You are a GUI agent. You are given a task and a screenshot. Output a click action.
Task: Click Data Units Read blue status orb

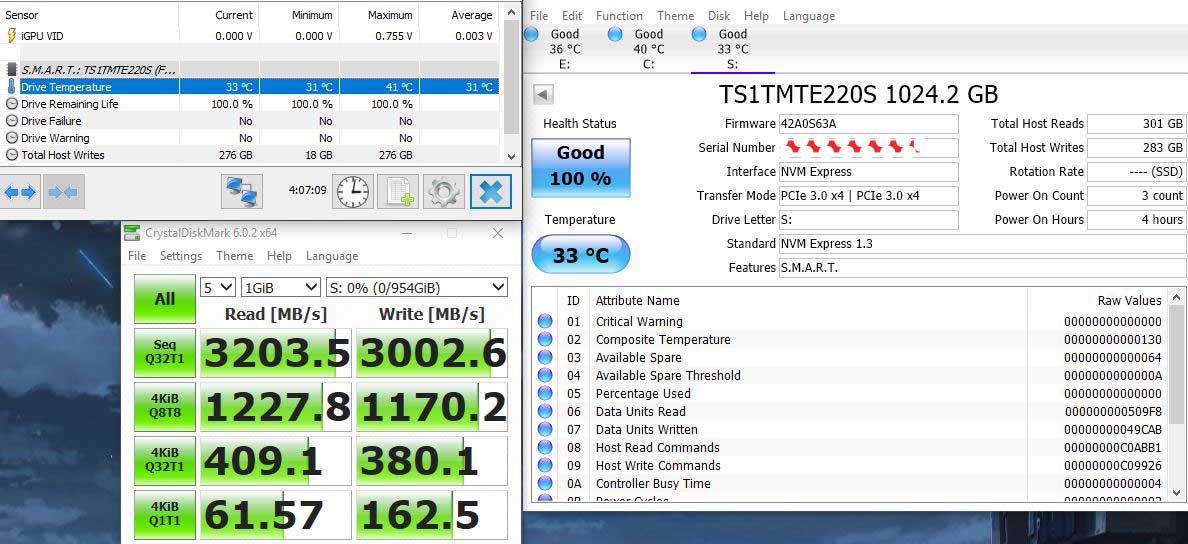coord(545,411)
